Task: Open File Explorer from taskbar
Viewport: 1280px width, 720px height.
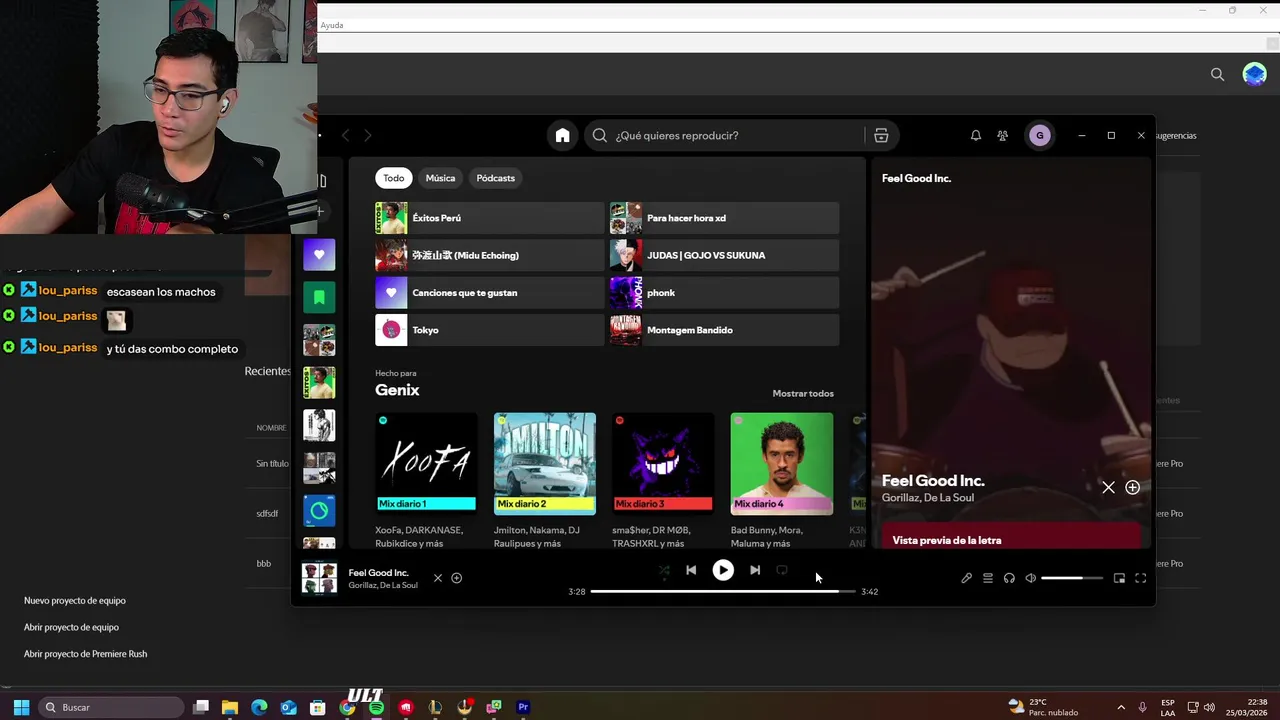Action: 230,707
